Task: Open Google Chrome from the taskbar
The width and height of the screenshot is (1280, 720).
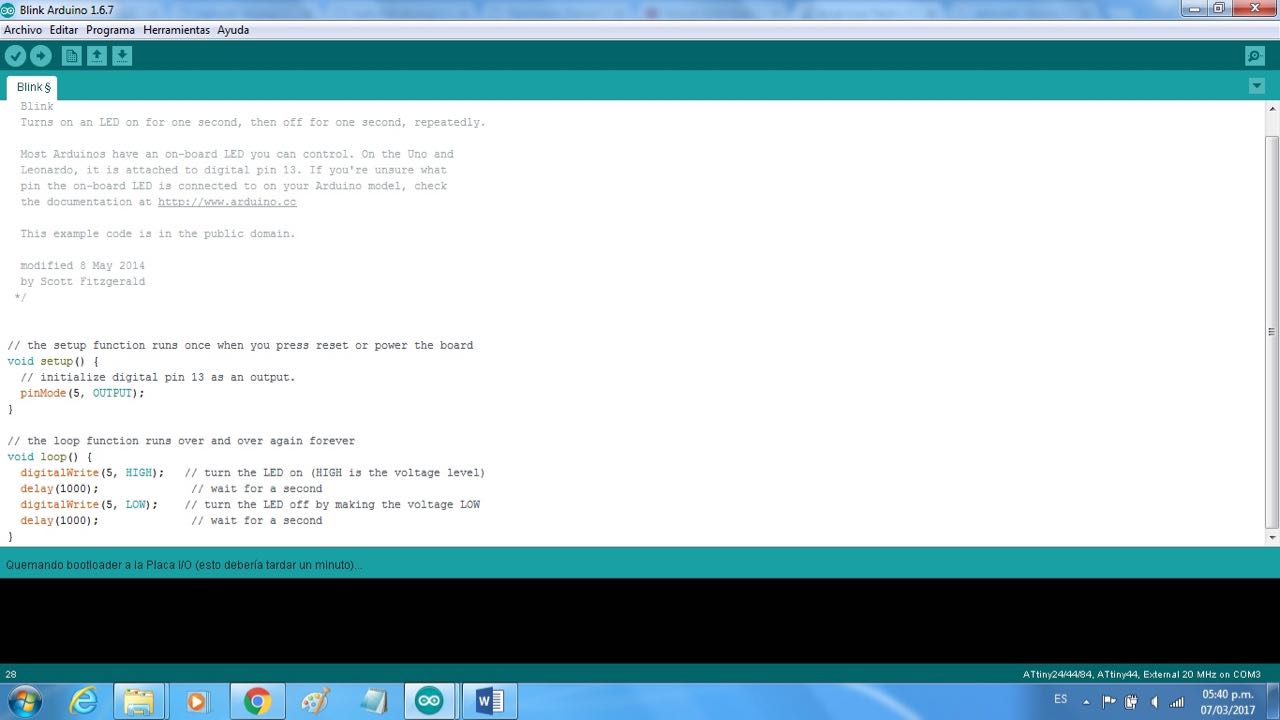Action: point(257,702)
